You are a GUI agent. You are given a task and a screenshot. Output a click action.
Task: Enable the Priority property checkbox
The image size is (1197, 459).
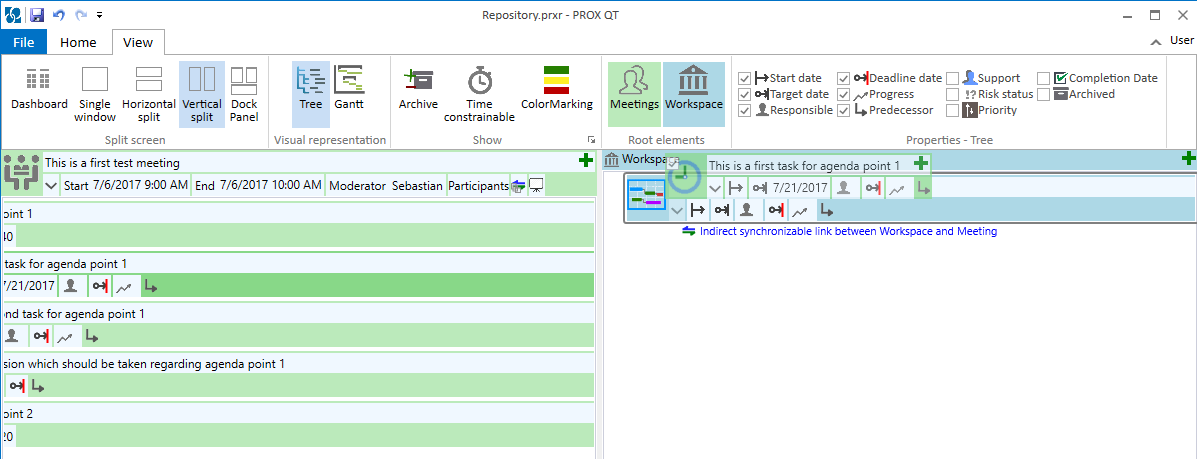952,110
